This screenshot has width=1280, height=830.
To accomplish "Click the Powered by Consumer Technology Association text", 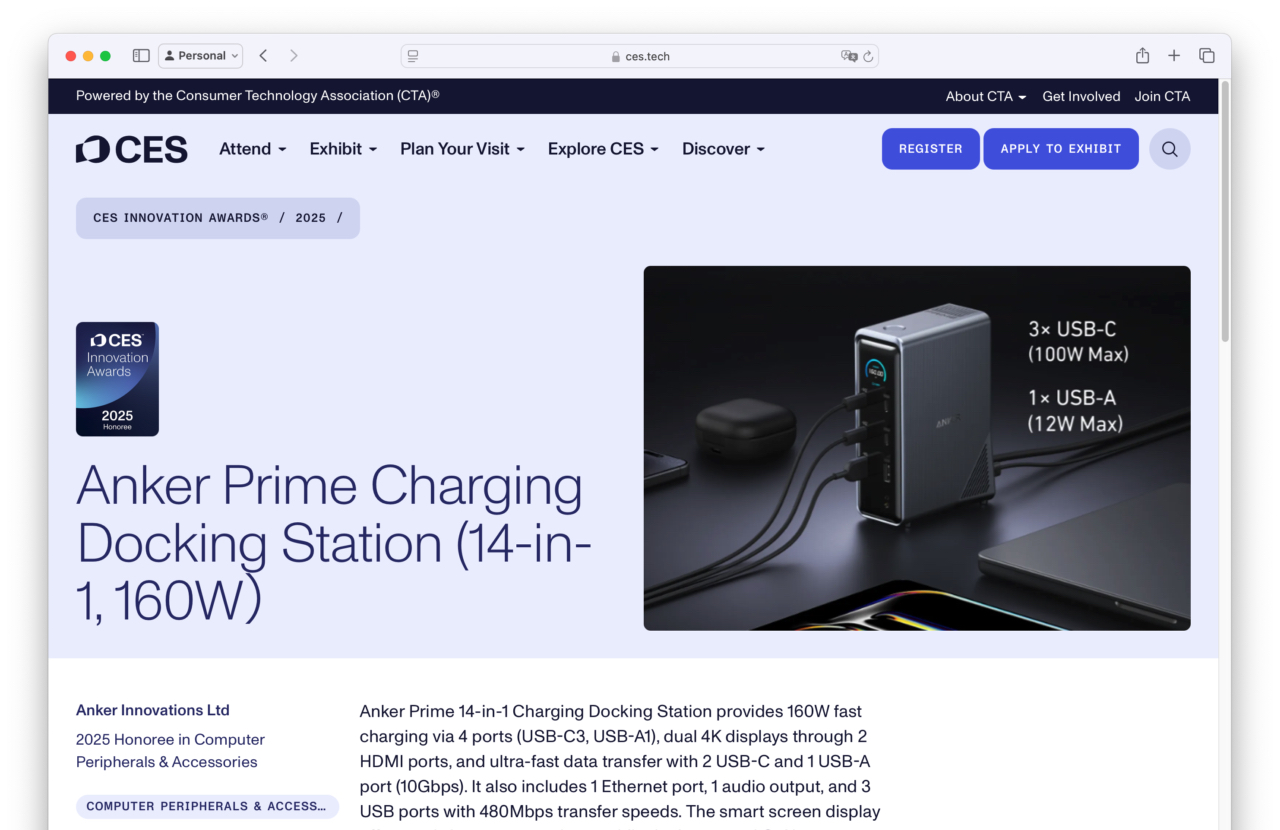I will (258, 96).
